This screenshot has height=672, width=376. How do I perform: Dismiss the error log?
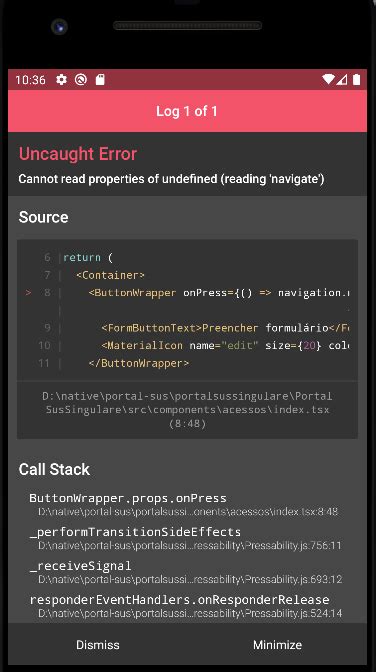(x=98, y=645)
